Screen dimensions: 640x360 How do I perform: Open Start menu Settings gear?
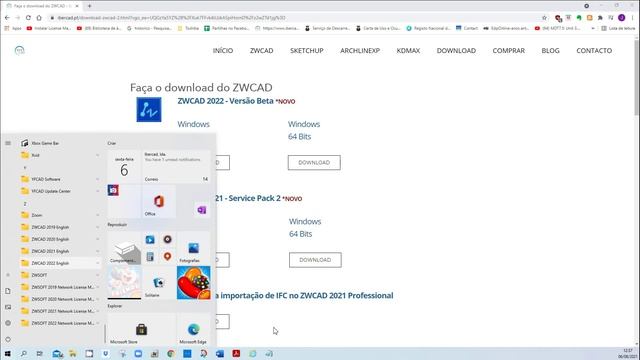(8, 323)
